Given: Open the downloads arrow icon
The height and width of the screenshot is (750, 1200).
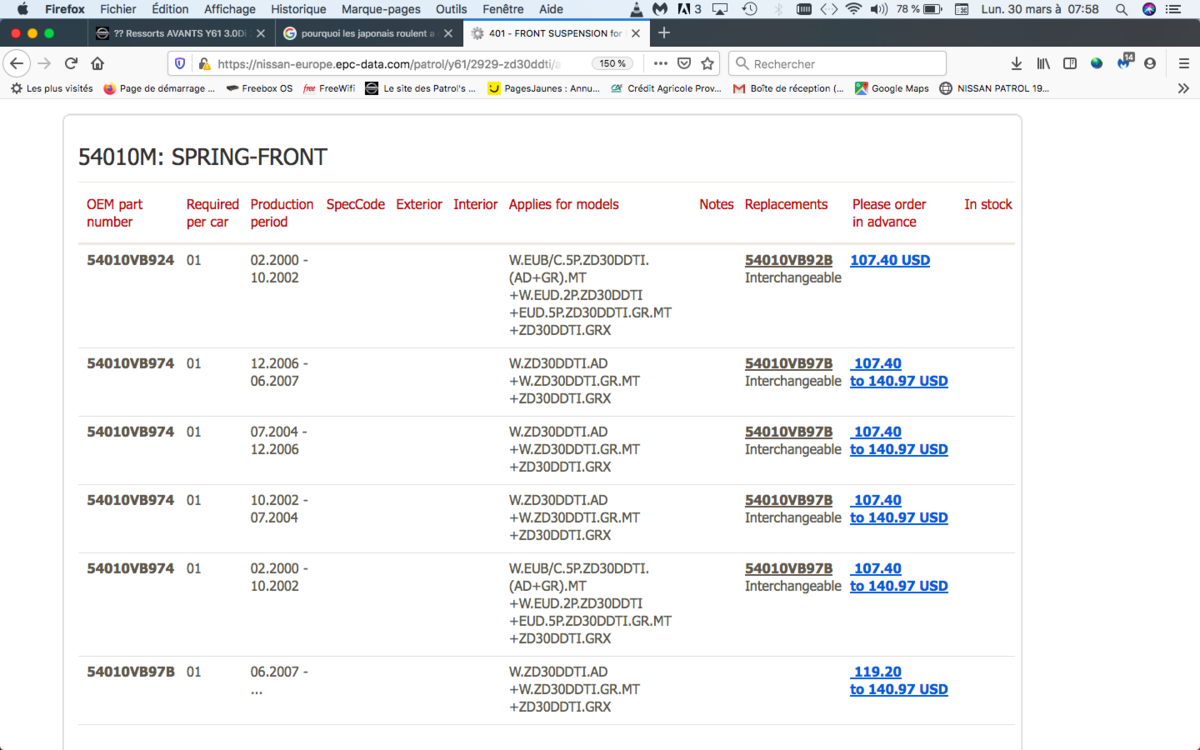Looking at the screenshot, I should click(1016, 63).
